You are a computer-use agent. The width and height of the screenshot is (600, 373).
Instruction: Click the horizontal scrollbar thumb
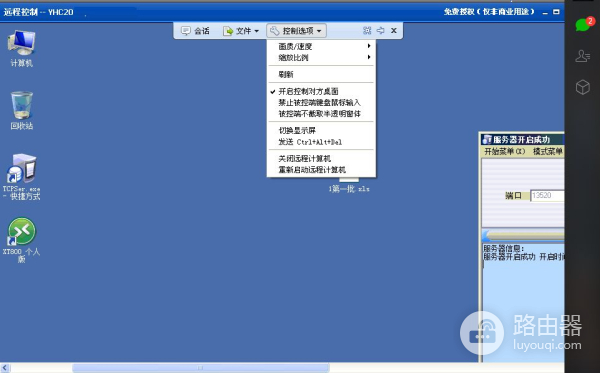[201, 368]
